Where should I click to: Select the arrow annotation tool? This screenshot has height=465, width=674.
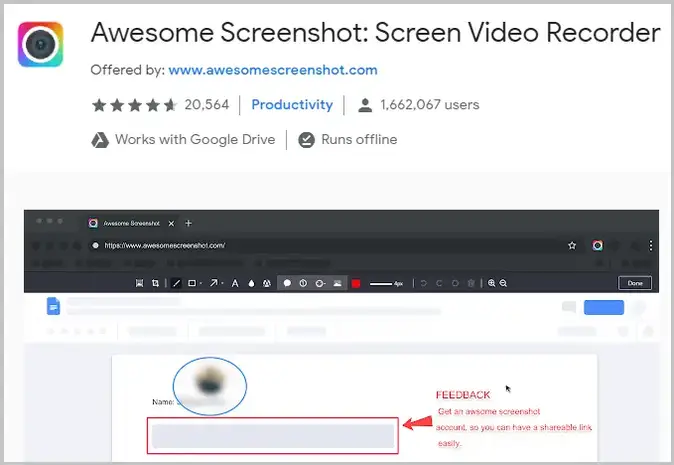213,283
